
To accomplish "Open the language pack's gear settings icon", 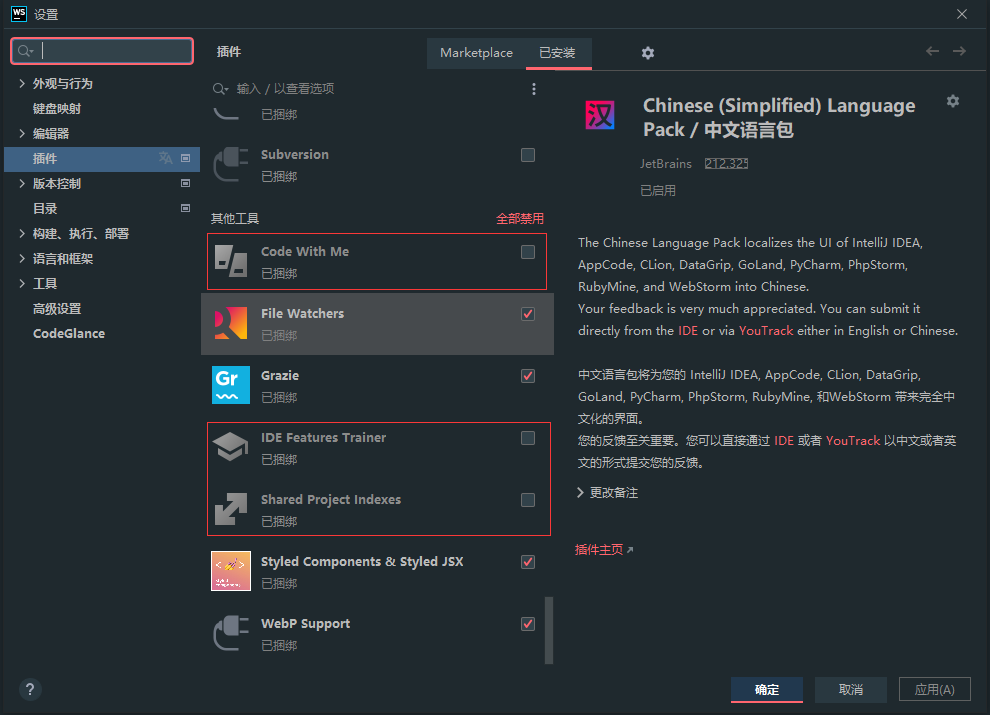I will 952,100.
